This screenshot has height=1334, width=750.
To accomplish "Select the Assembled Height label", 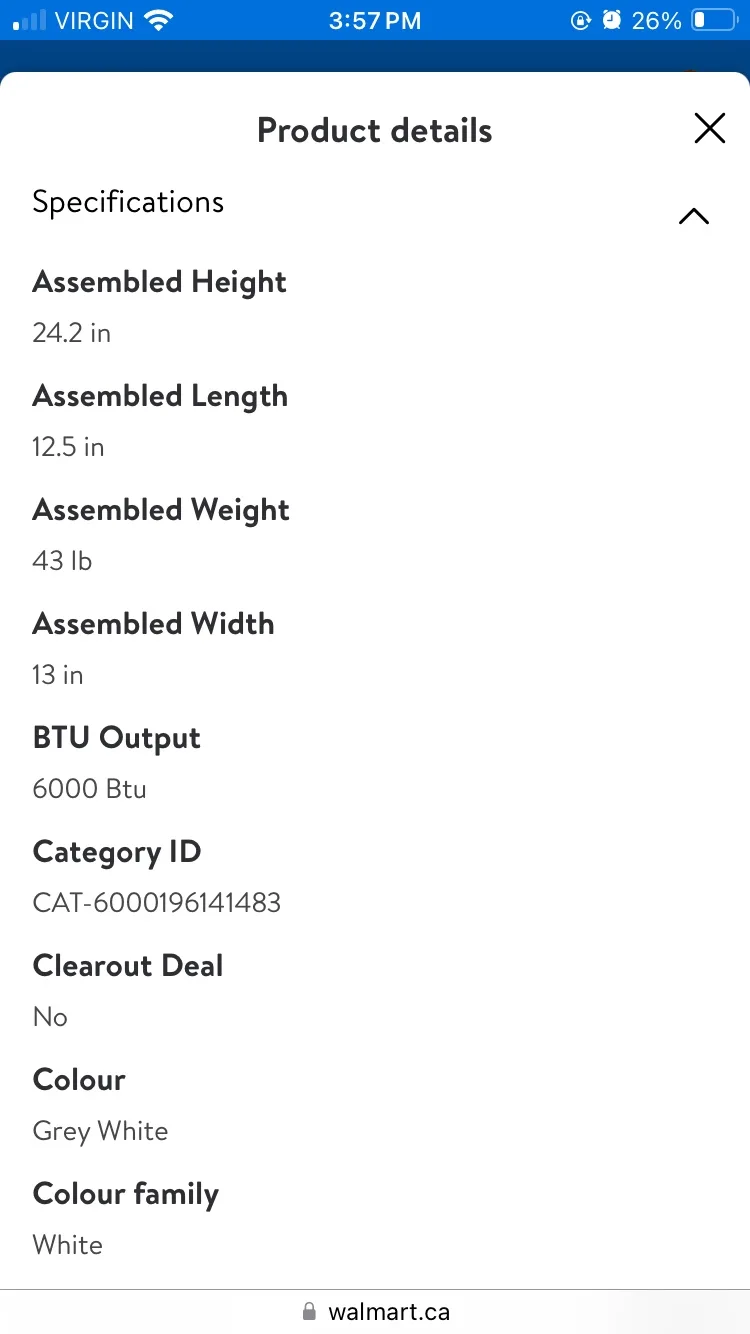I will click(x=159, y=282).
